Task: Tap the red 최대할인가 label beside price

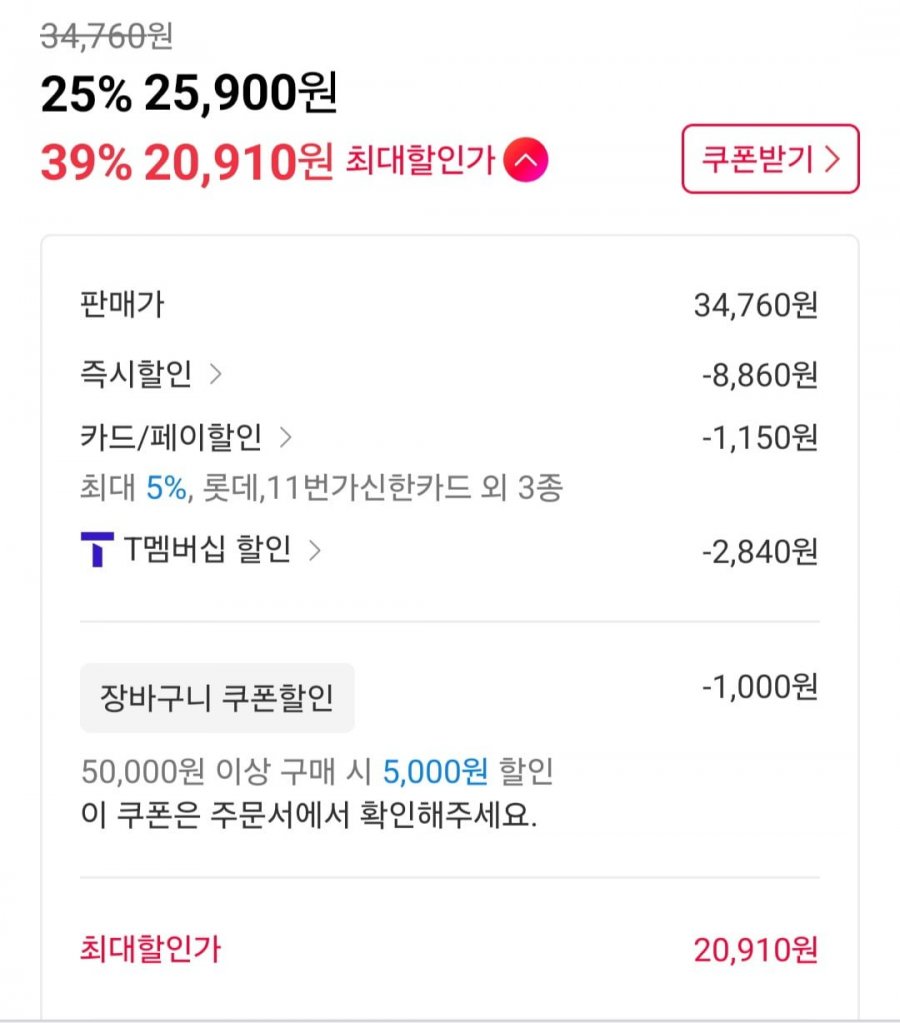Action: point(420,160)
